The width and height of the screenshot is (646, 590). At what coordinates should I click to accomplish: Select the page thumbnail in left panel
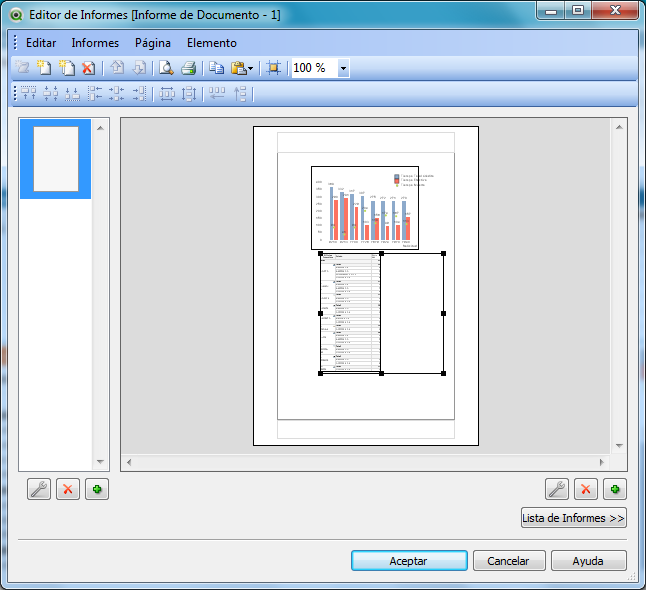[x=56, y=159]
